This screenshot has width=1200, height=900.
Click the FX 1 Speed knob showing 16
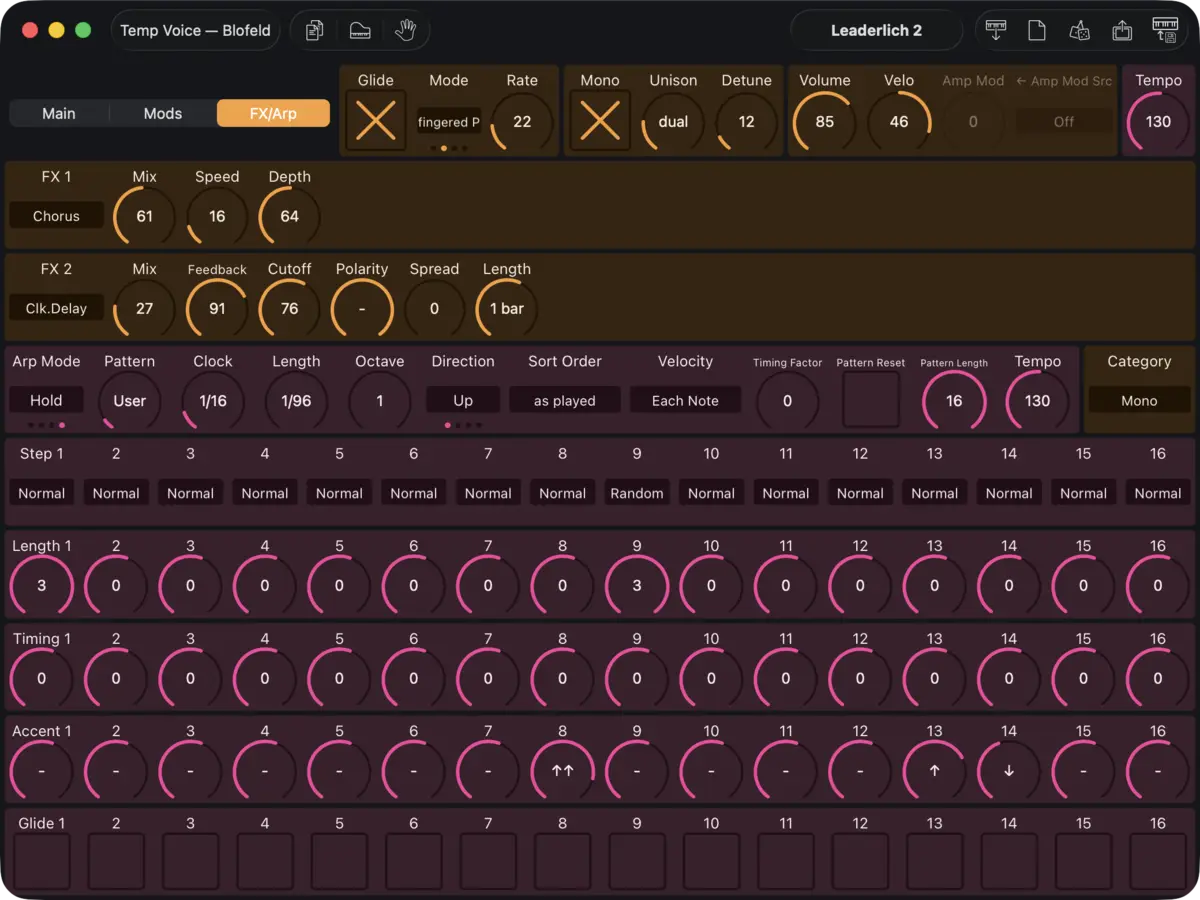click(217, 216)
